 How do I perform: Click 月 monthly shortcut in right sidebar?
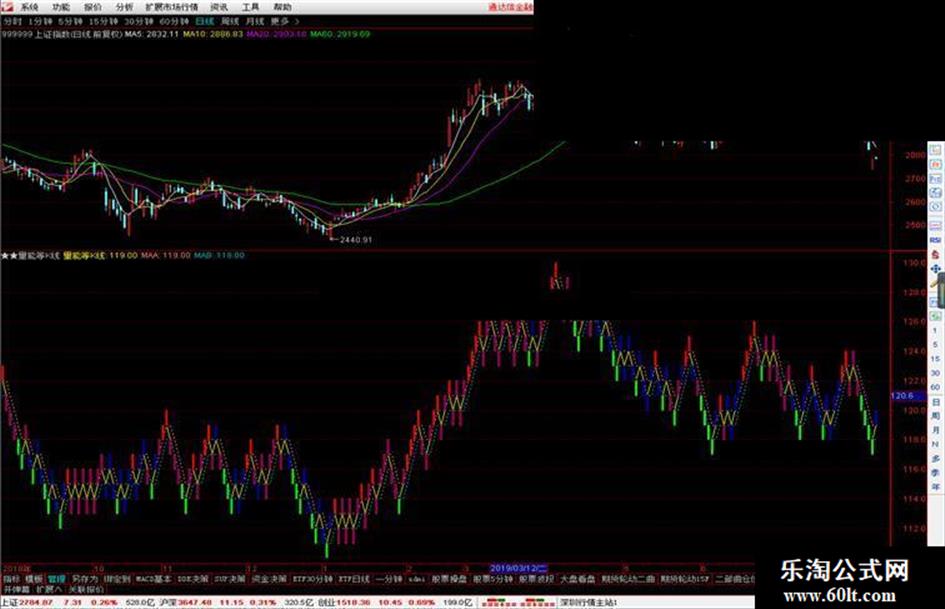coord(935,430)
